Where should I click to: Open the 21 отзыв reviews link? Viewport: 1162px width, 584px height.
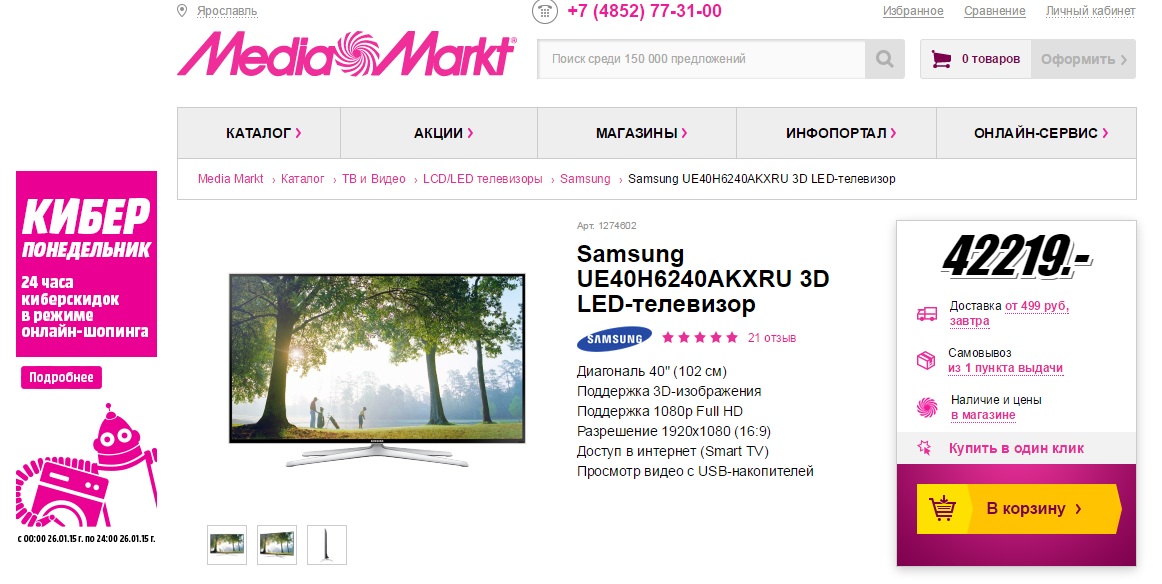771,338
